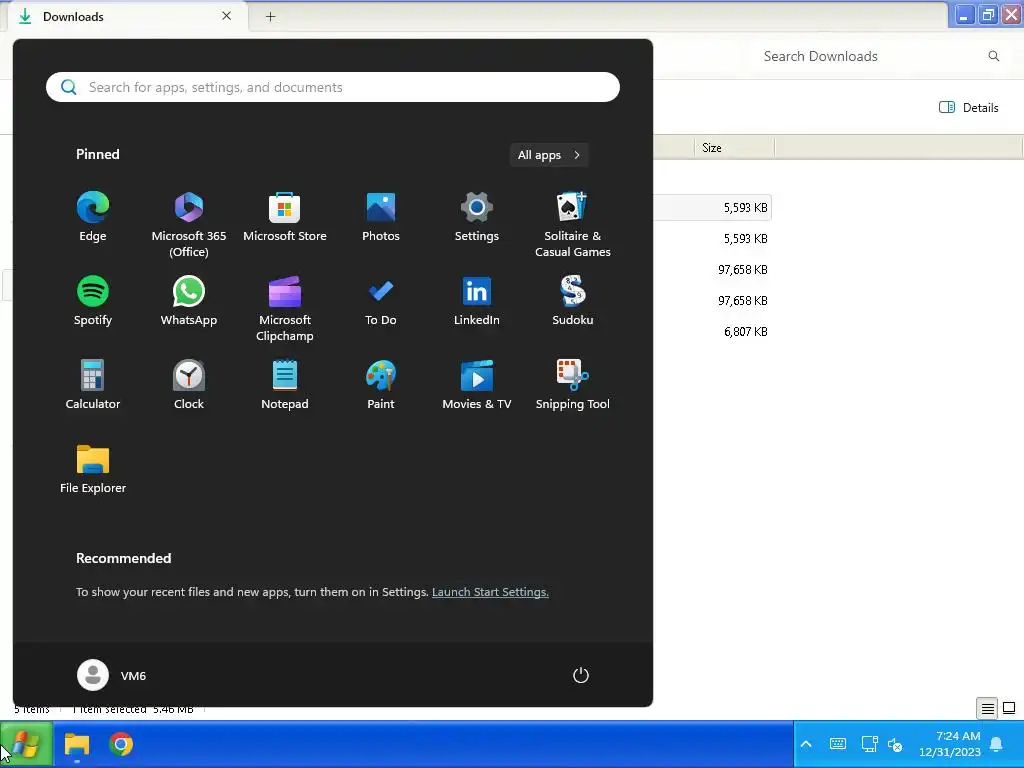Select the Downloads tab in File Explorer
This screenshot has width=1024, height=768.
(127, 16)
